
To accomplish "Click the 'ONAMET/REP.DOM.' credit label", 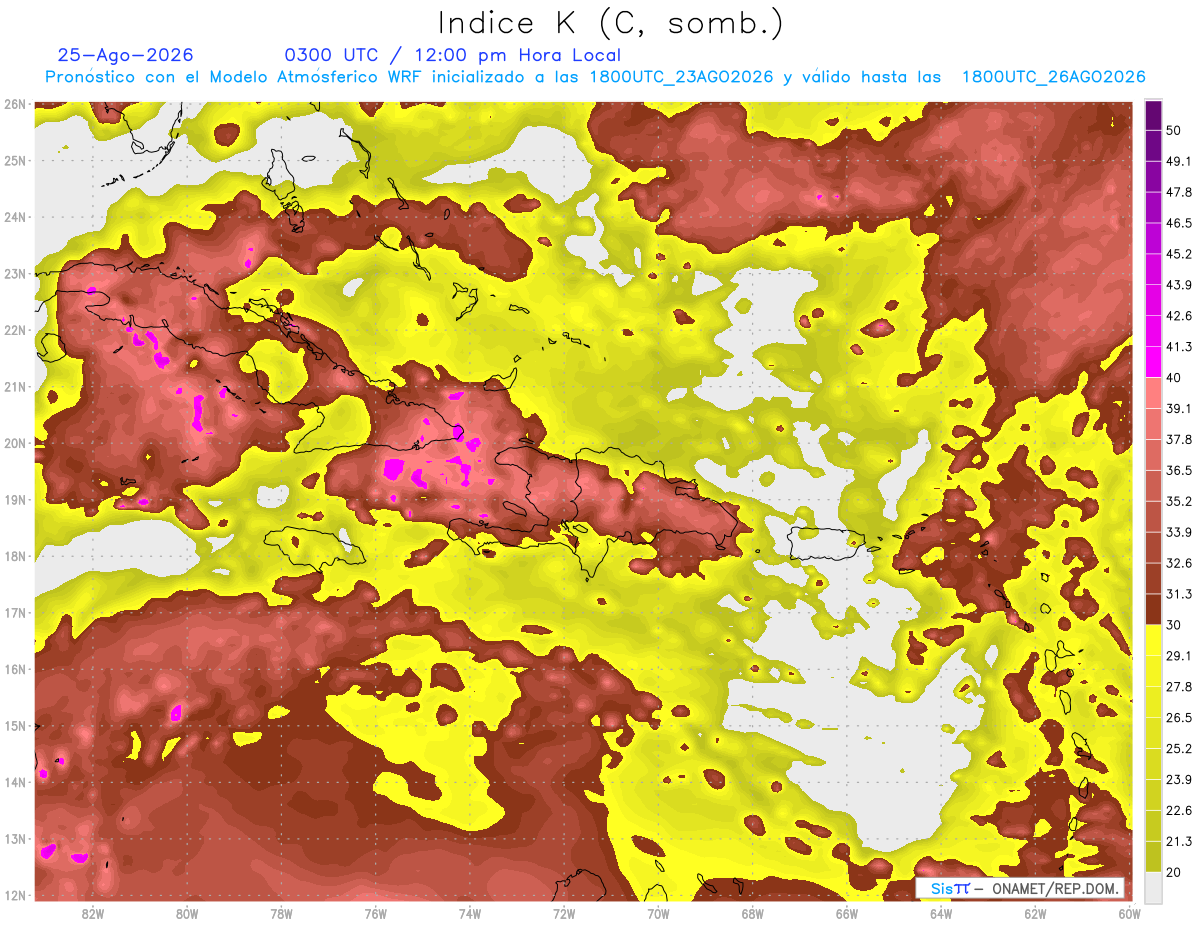I will [1056, 889].
